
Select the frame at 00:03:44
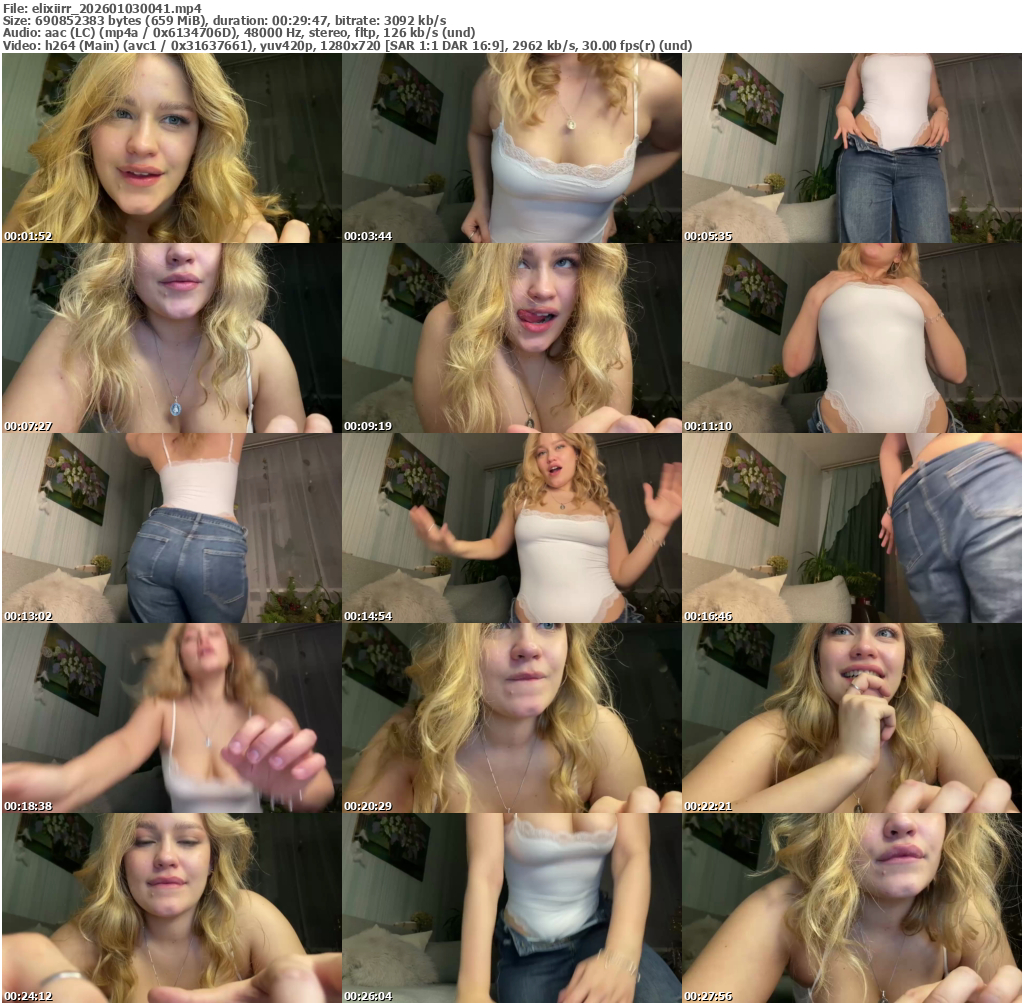pyautogui.click(x=512, y=147)
